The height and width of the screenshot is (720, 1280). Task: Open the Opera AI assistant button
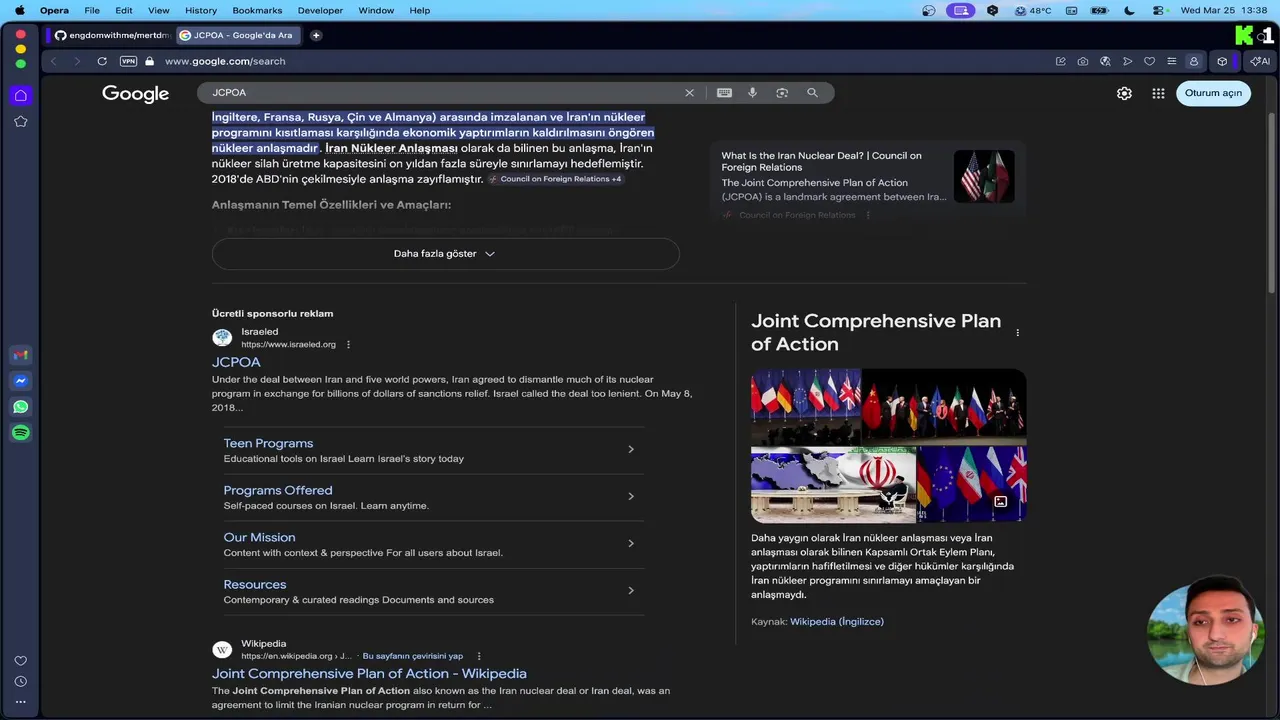pyautogui.click(x=1260, y=61)
